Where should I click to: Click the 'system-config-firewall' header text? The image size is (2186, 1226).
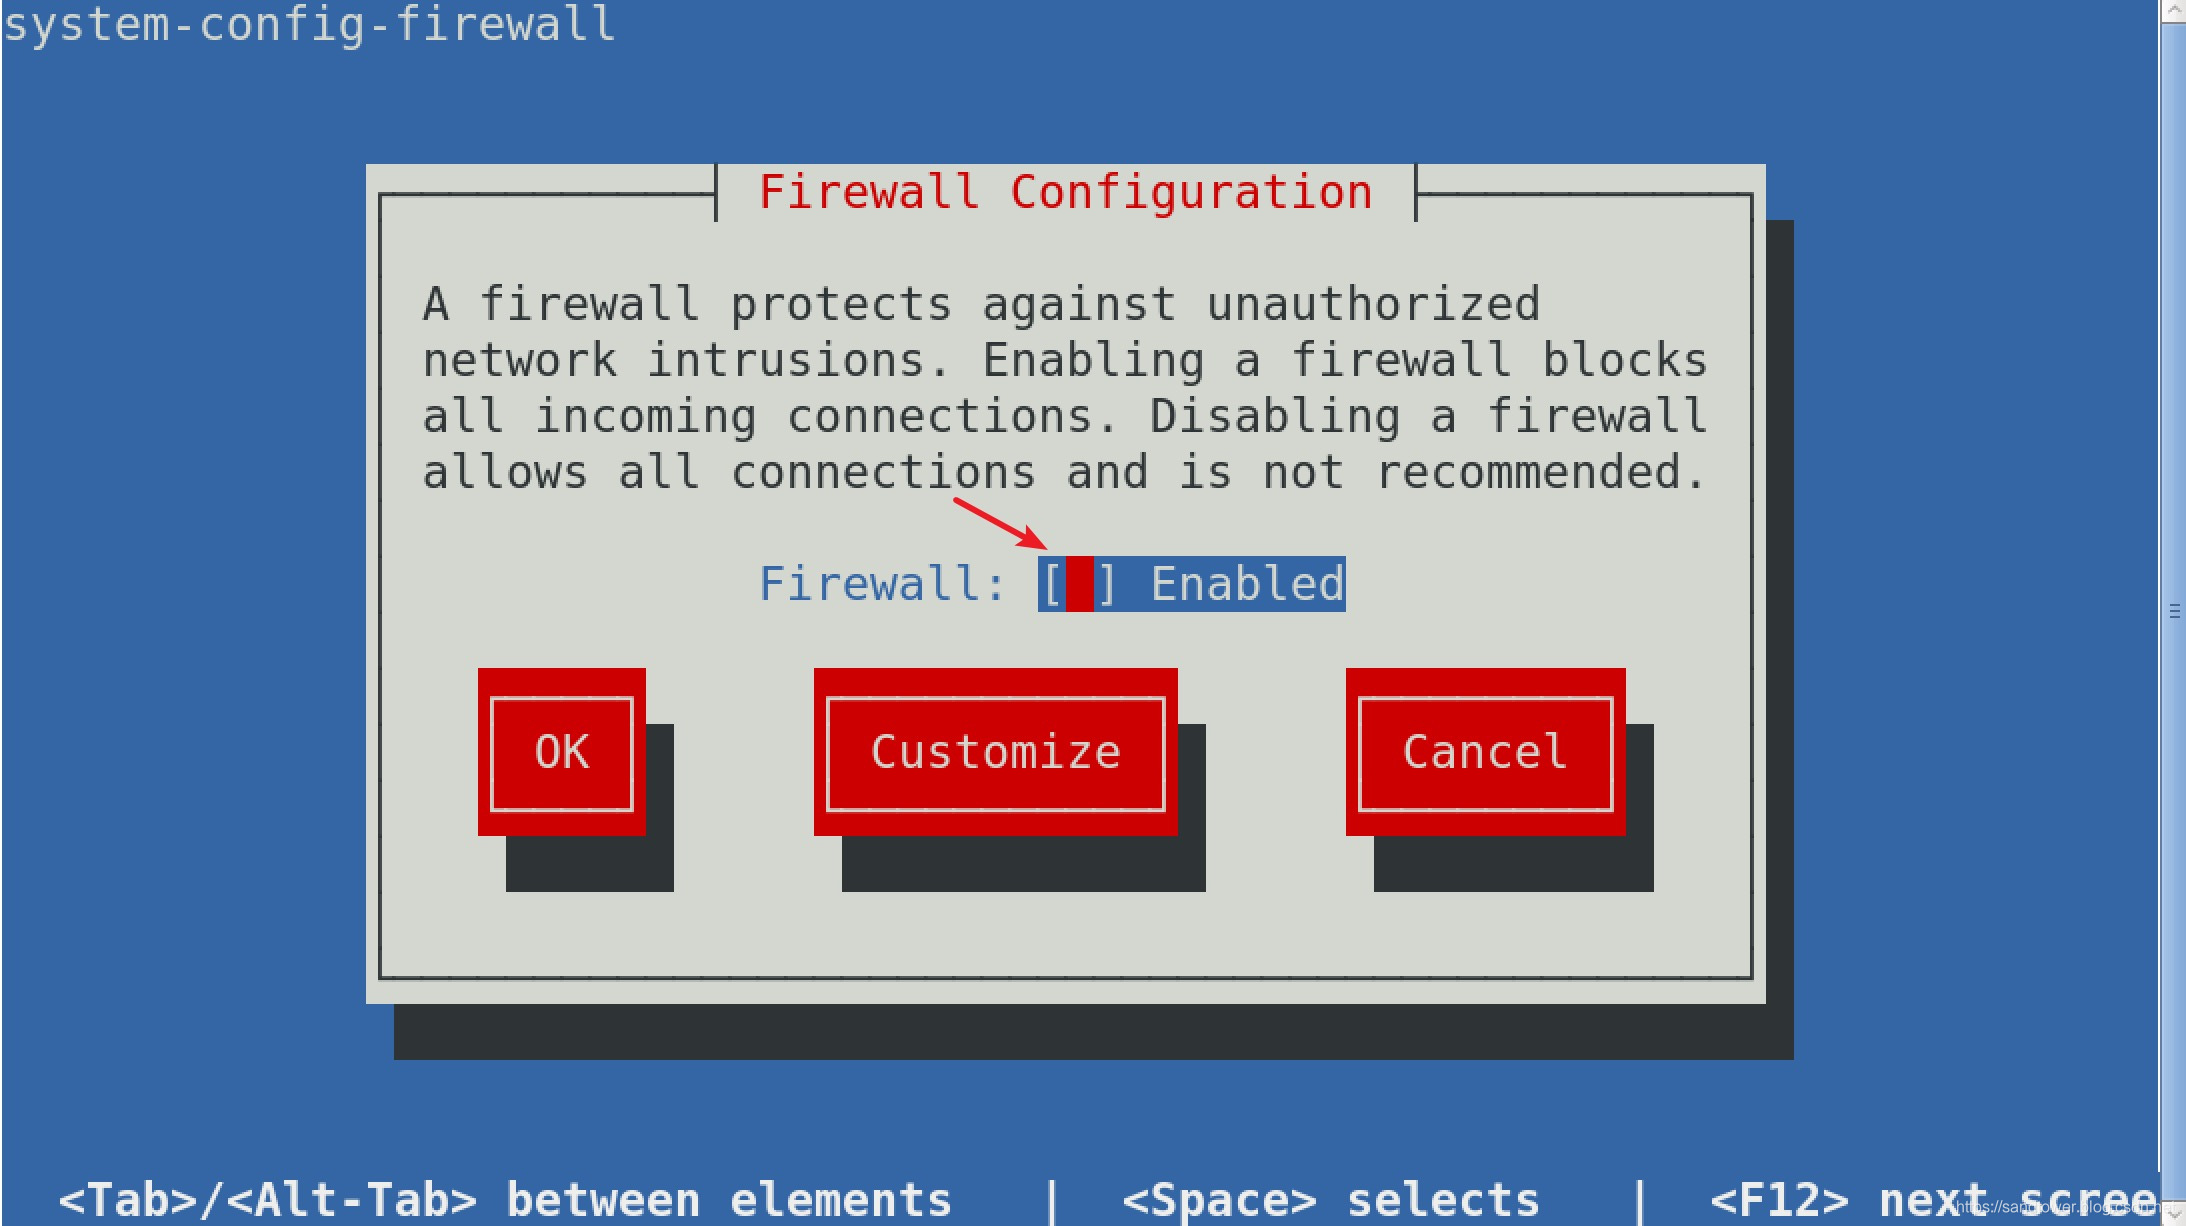tap(309, 24)
